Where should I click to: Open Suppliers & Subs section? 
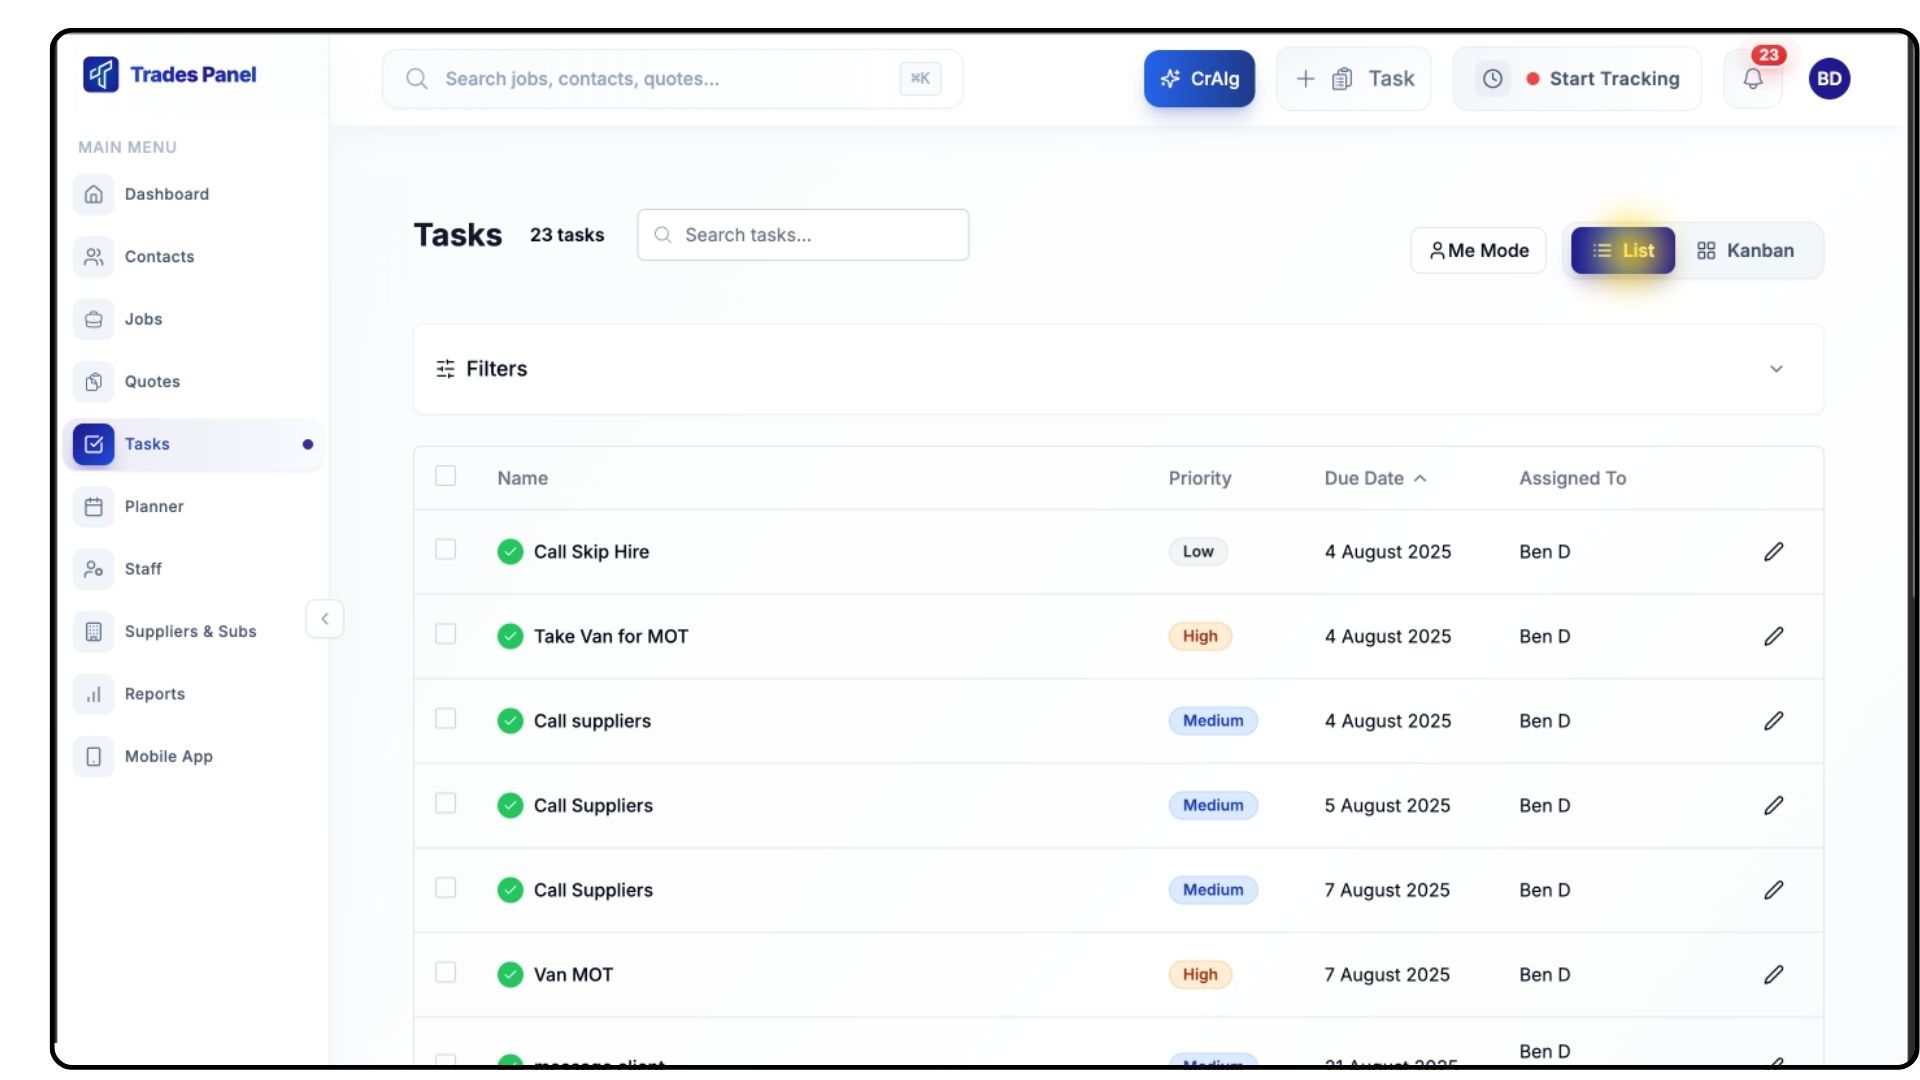[x=190, y=632]
